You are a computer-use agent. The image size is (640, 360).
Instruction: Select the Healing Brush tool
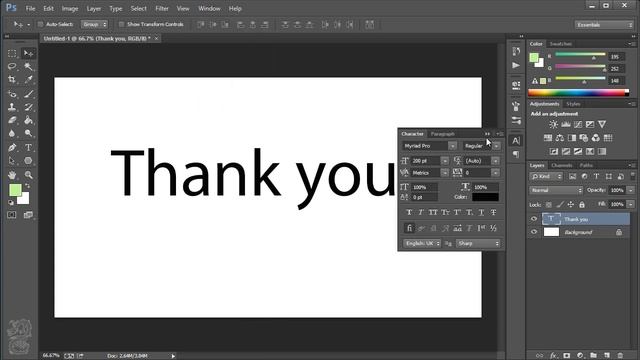(x=12, y=94)
